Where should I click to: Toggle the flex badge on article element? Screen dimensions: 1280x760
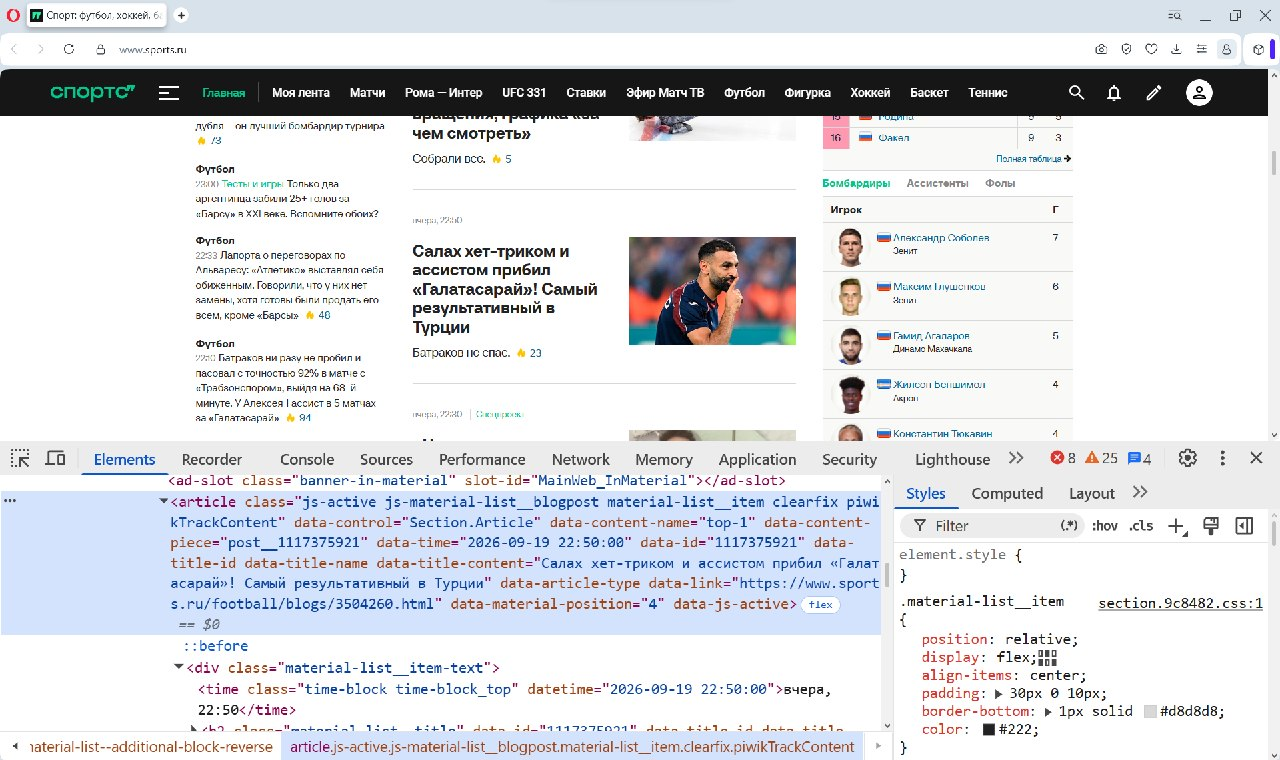coord(821,605)
